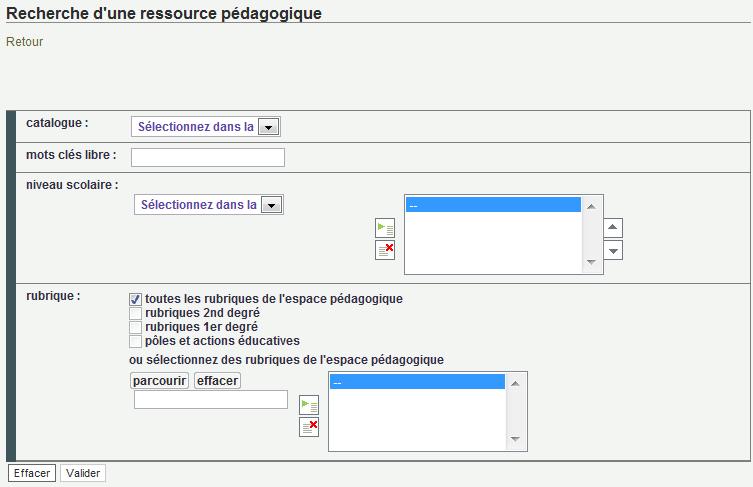Click the Retour link
753x487 pixels.
pos(25,42)
